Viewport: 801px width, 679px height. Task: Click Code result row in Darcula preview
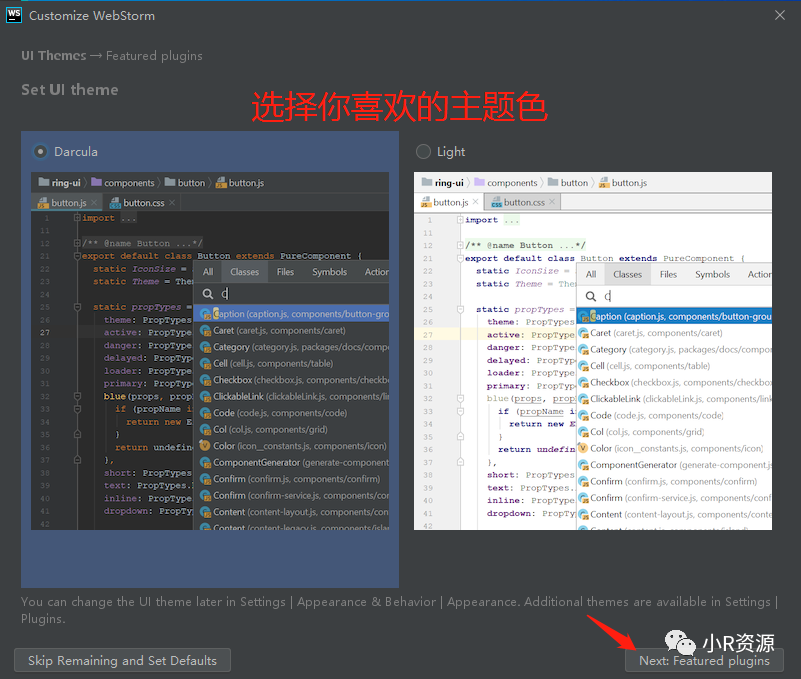click(x=292, y=413)
